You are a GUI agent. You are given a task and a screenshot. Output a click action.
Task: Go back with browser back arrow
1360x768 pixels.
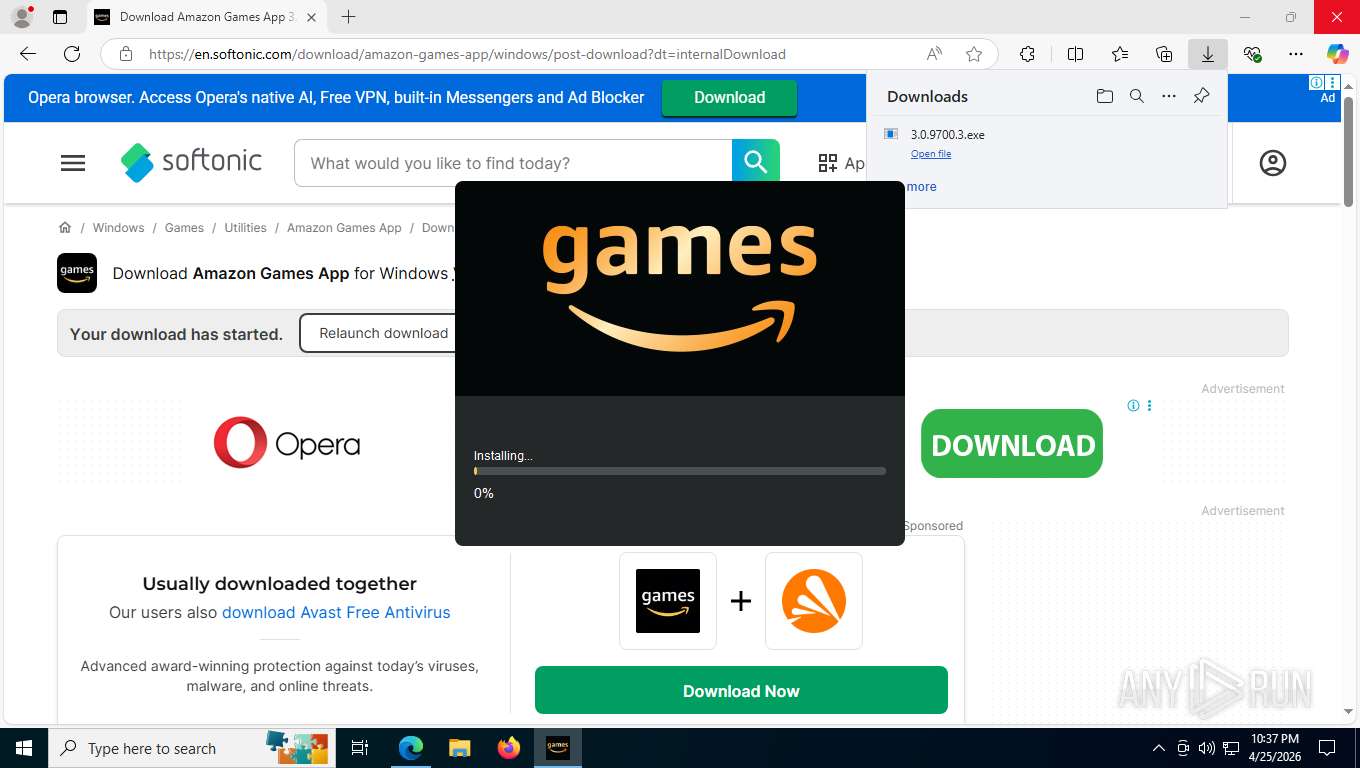(x=28, y=54)
